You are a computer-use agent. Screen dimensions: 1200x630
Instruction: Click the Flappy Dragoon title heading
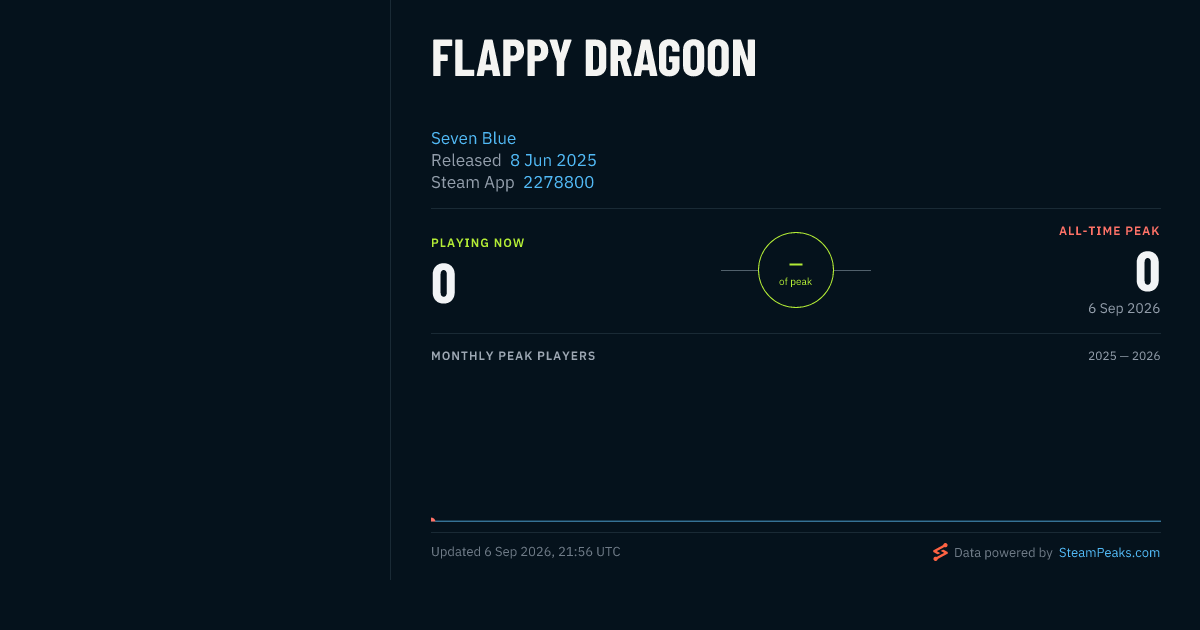click(593, 58)
